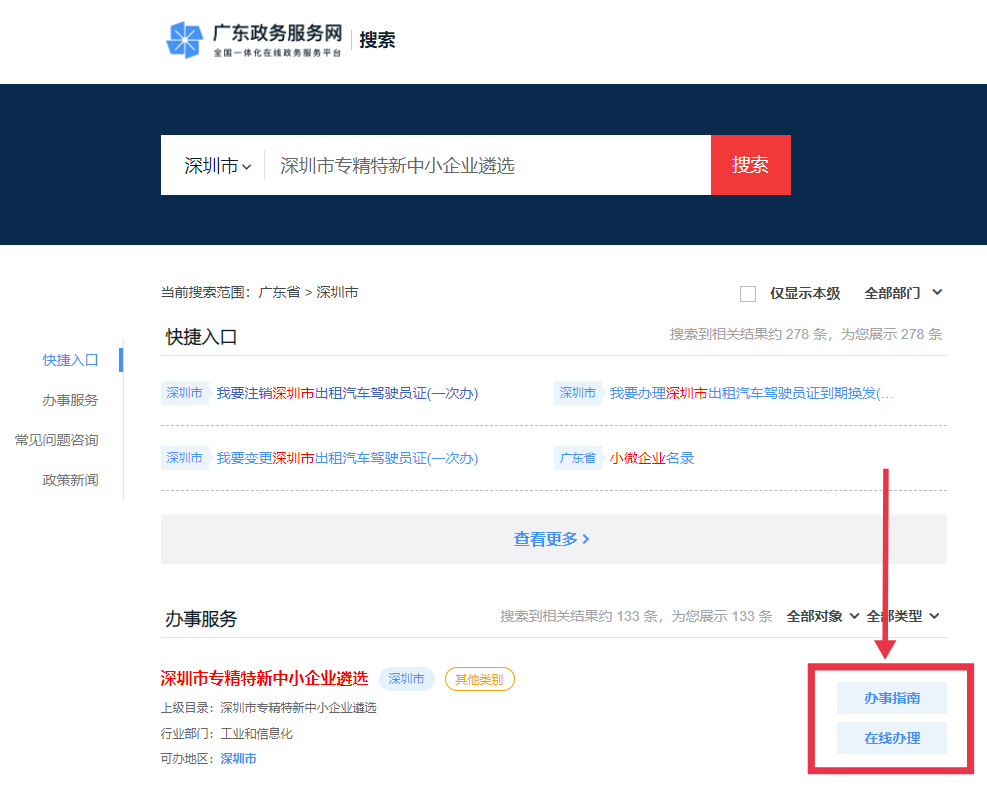Screen dimensions: 987x788
Task: Open 我要变更深圳市出租汽车驾驶员证 link
Action: (x=347, y=458)
